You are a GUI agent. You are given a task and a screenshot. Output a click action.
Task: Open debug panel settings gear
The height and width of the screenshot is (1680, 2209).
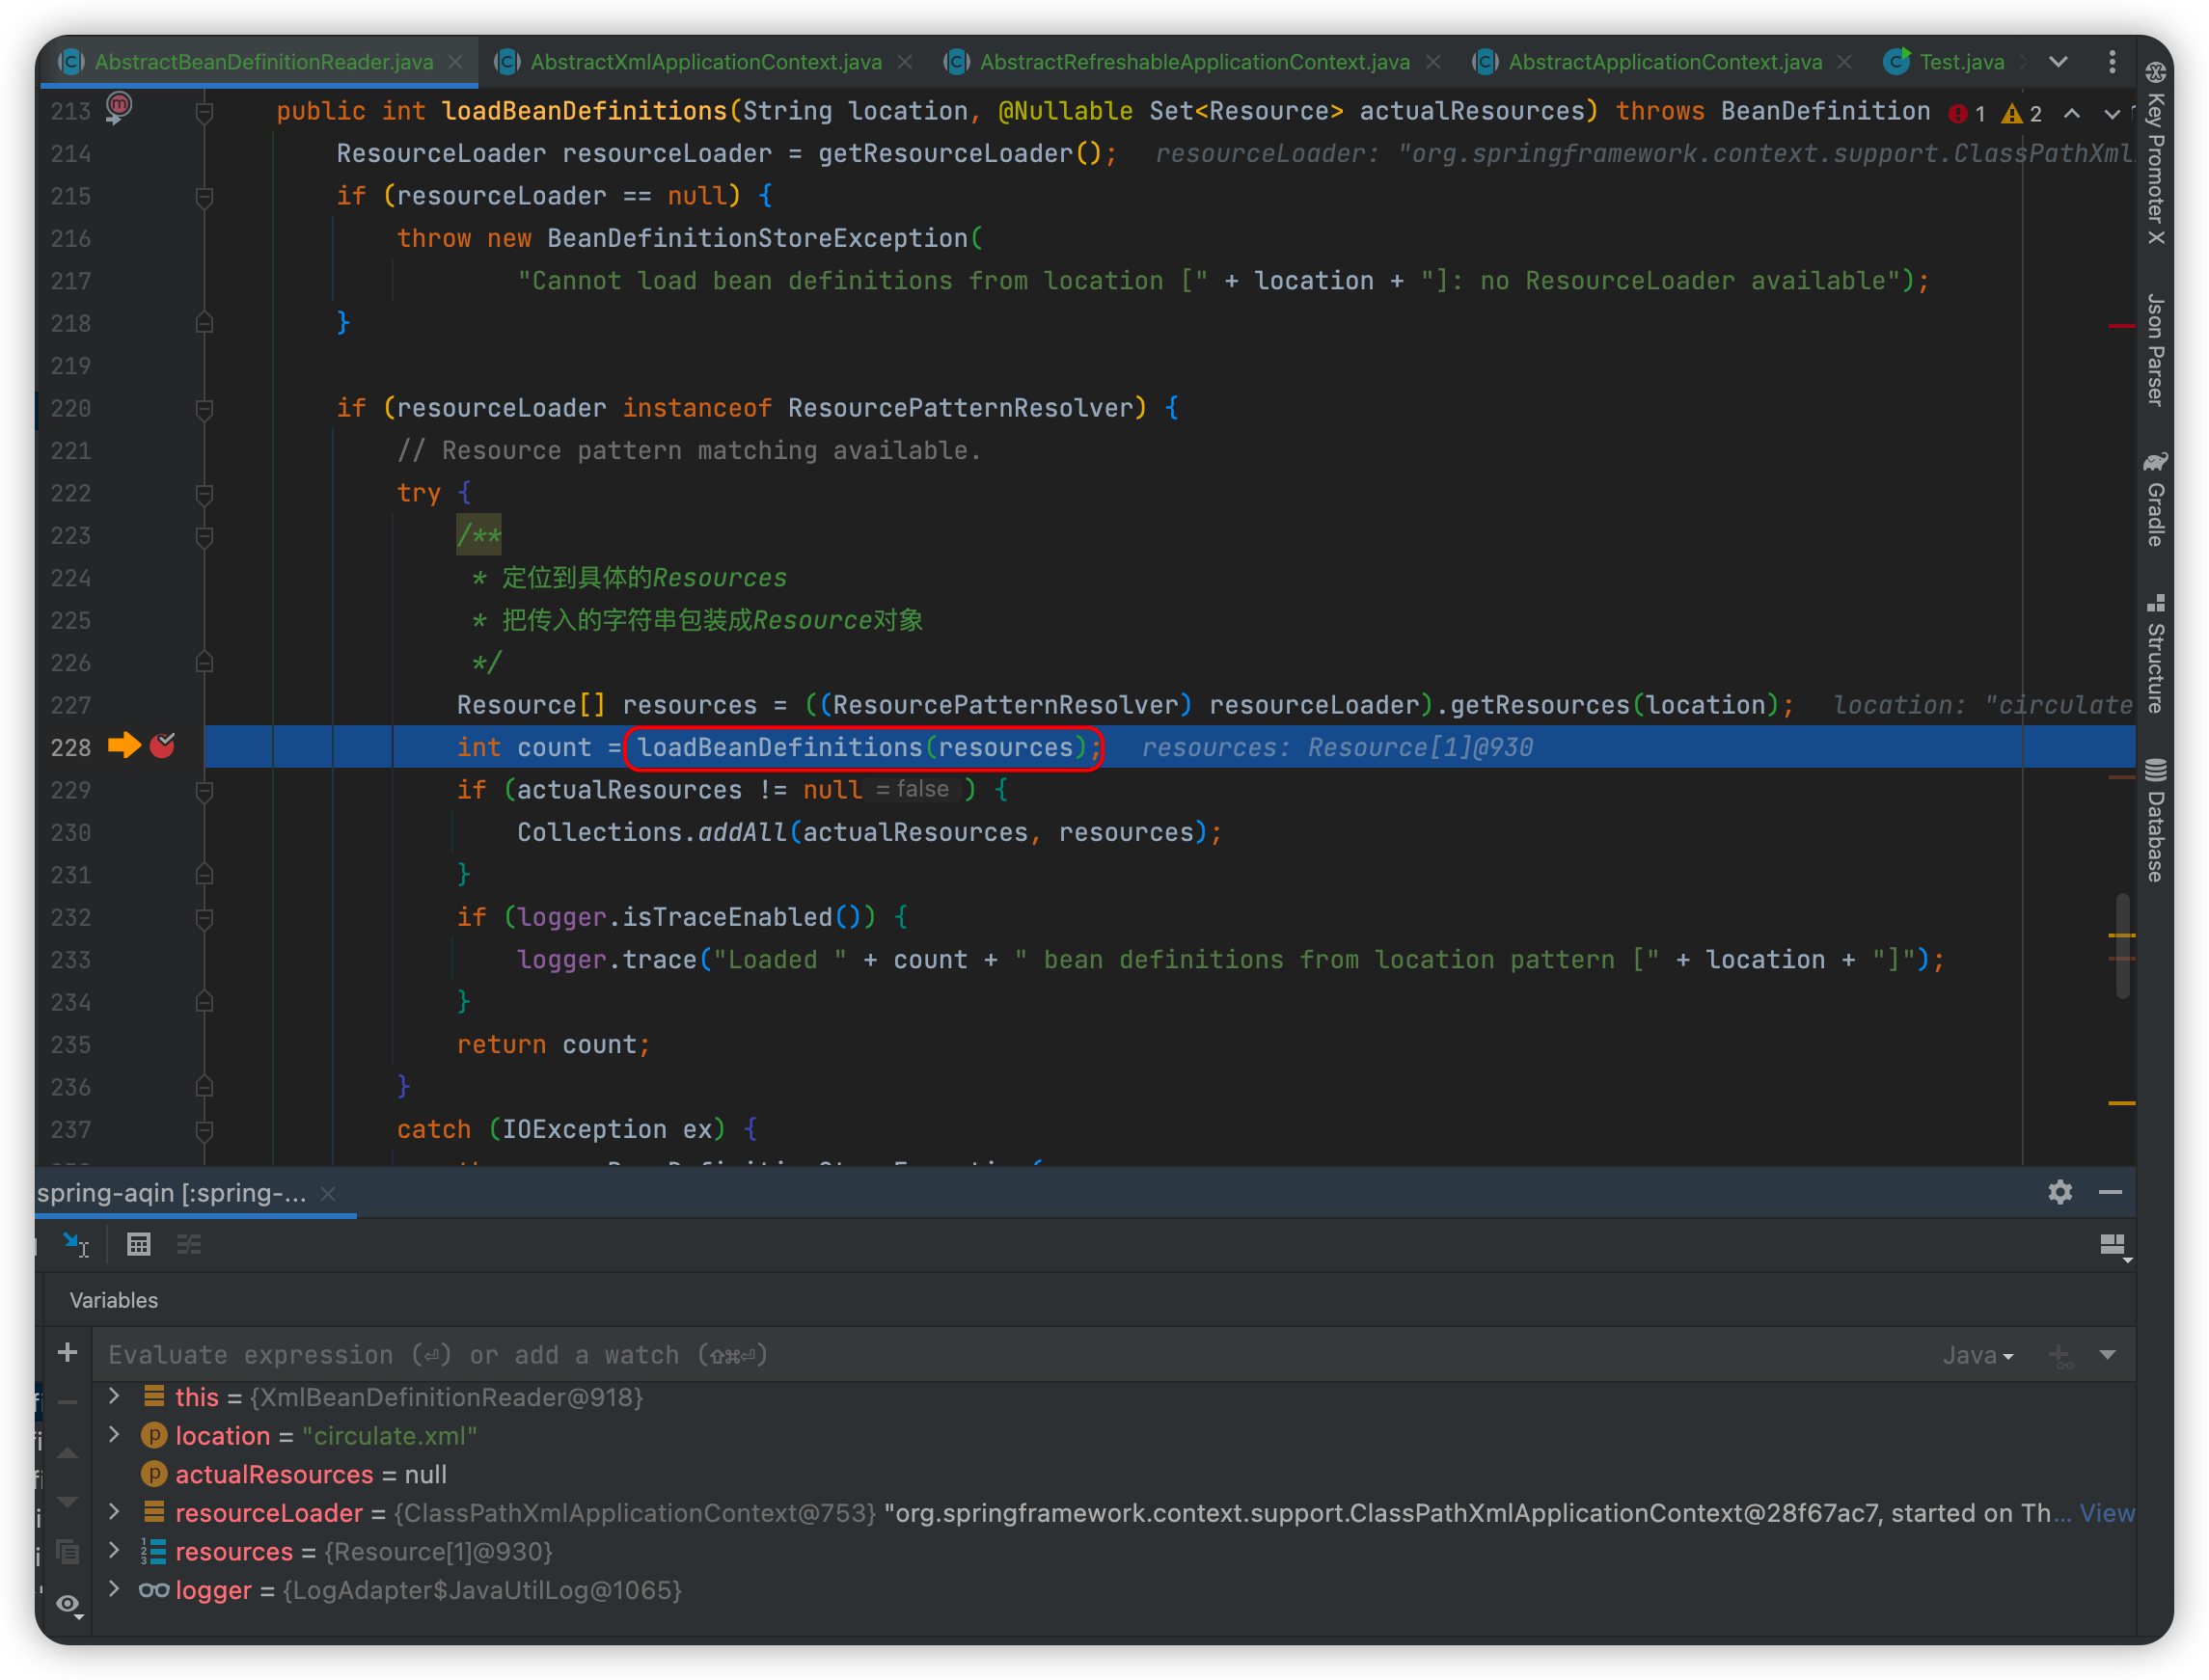pyautogui.click(x=2059, y=1192)
